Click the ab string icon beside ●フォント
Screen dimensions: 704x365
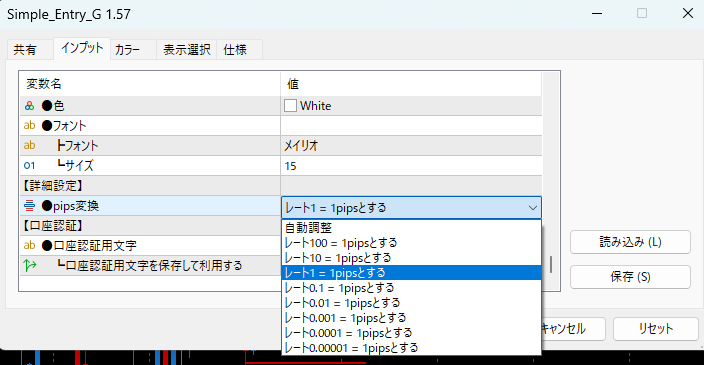(29, 125)
